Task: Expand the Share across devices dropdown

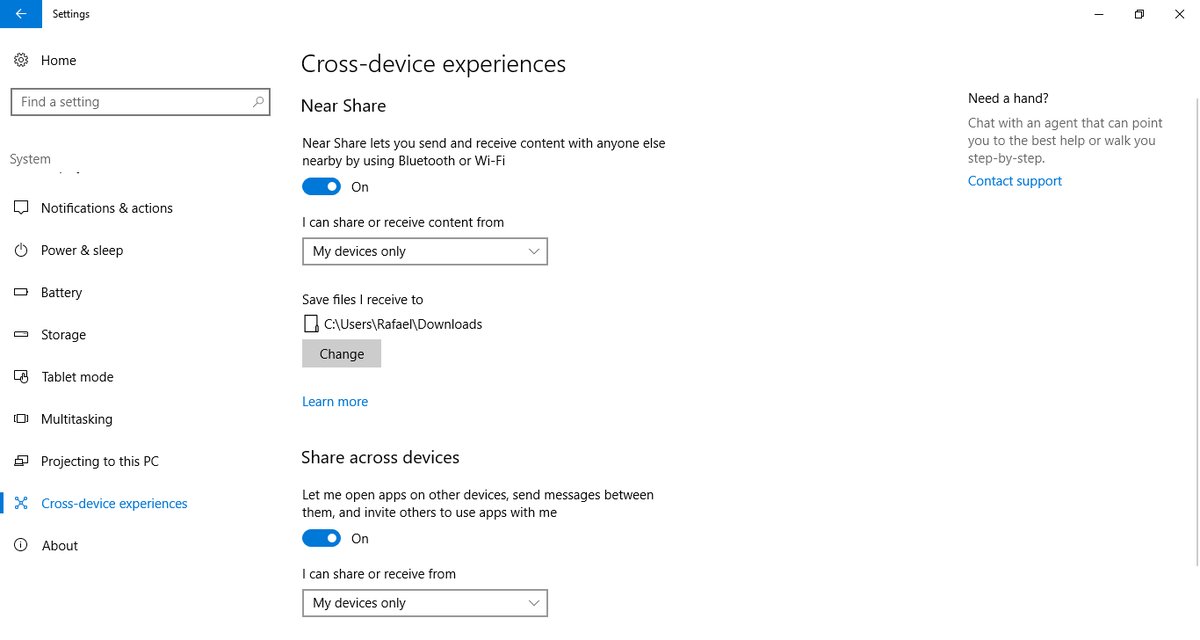Action: (425, 603)
